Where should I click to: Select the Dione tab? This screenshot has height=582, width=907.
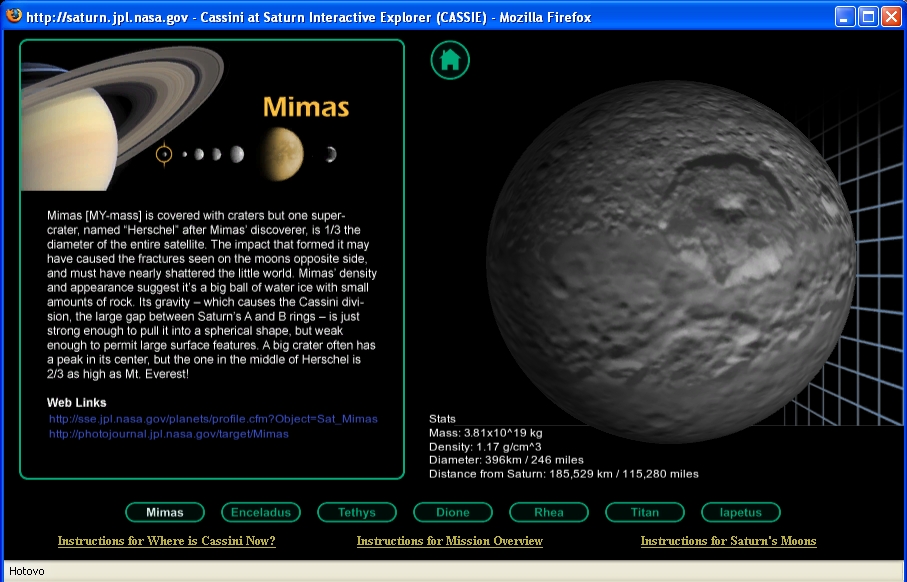coord(453,513)
